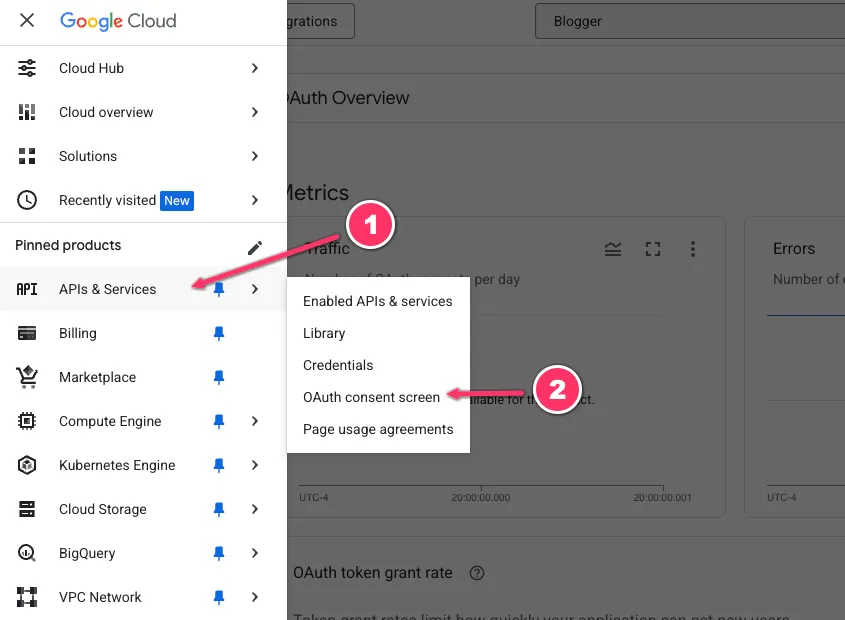
Task: Open the VPC Network label
Action: (x=100, y=597)
